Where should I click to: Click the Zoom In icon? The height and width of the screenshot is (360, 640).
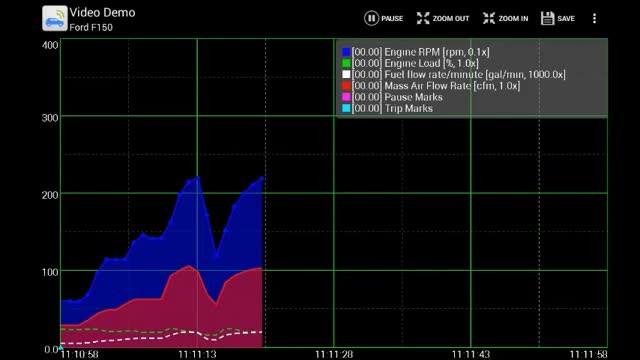coord(489,18)
